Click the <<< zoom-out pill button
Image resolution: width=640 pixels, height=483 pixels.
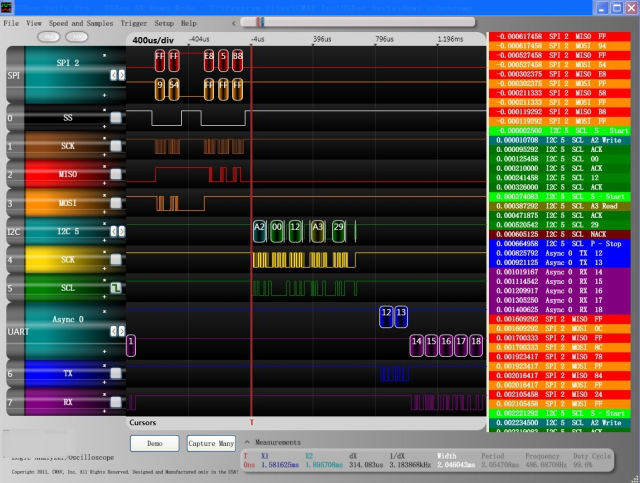pyautogui.click(x=49, y=37)
